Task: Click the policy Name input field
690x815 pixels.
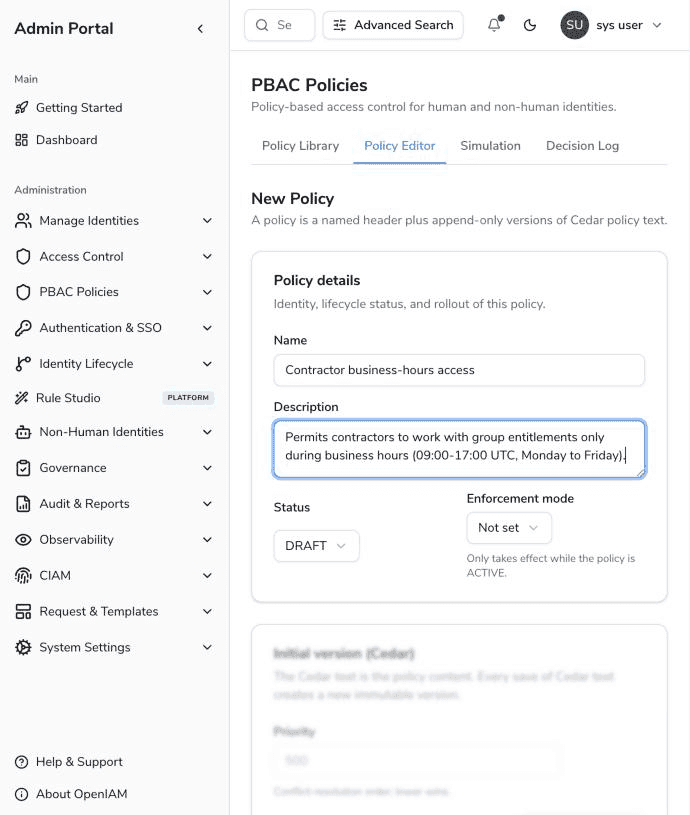Action: click(459, 370)
